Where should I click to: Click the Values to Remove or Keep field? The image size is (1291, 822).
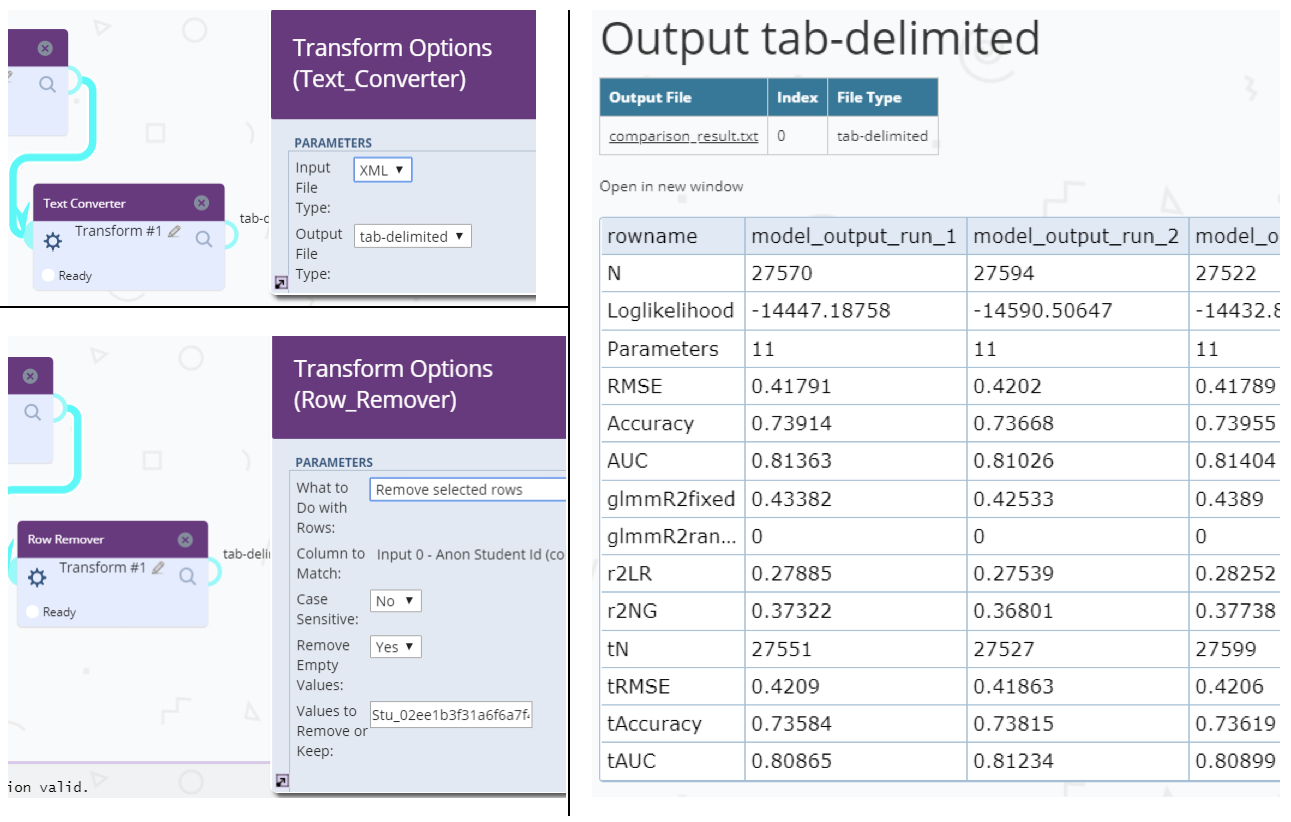point(450,715)
